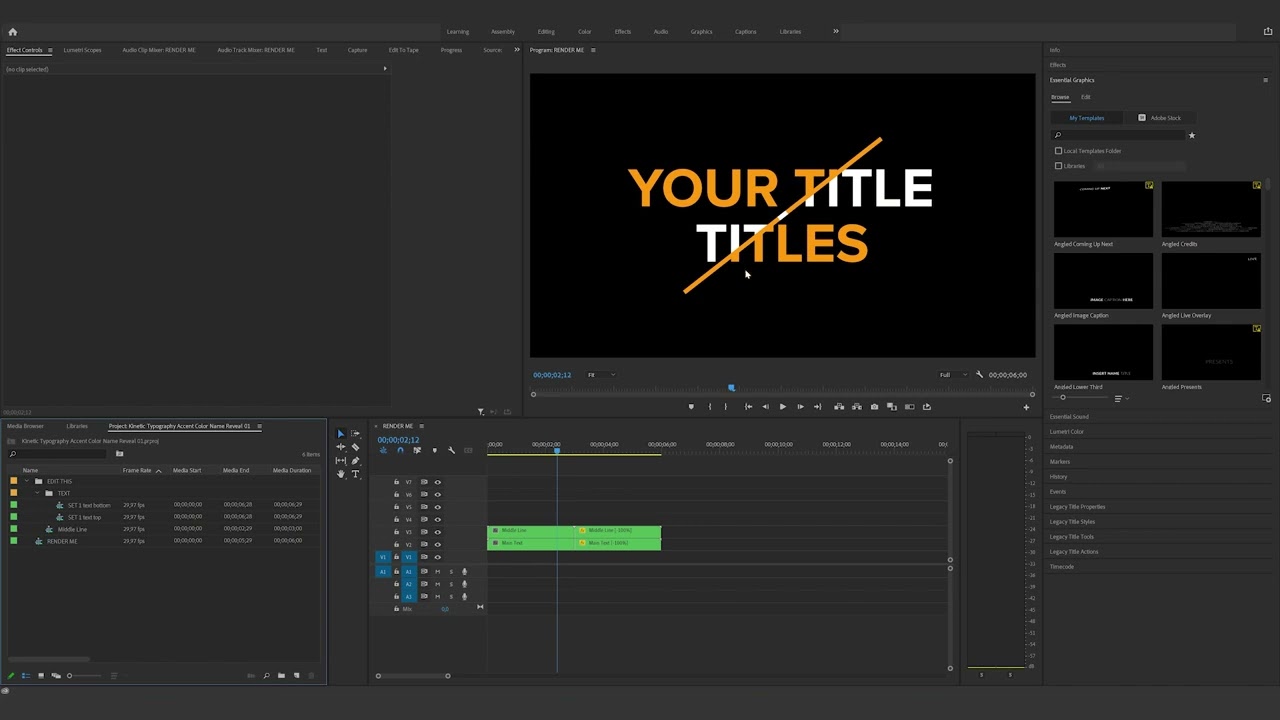
Task: Open the Lumetri Scopes tab
Action: click(x=82, y=50)
